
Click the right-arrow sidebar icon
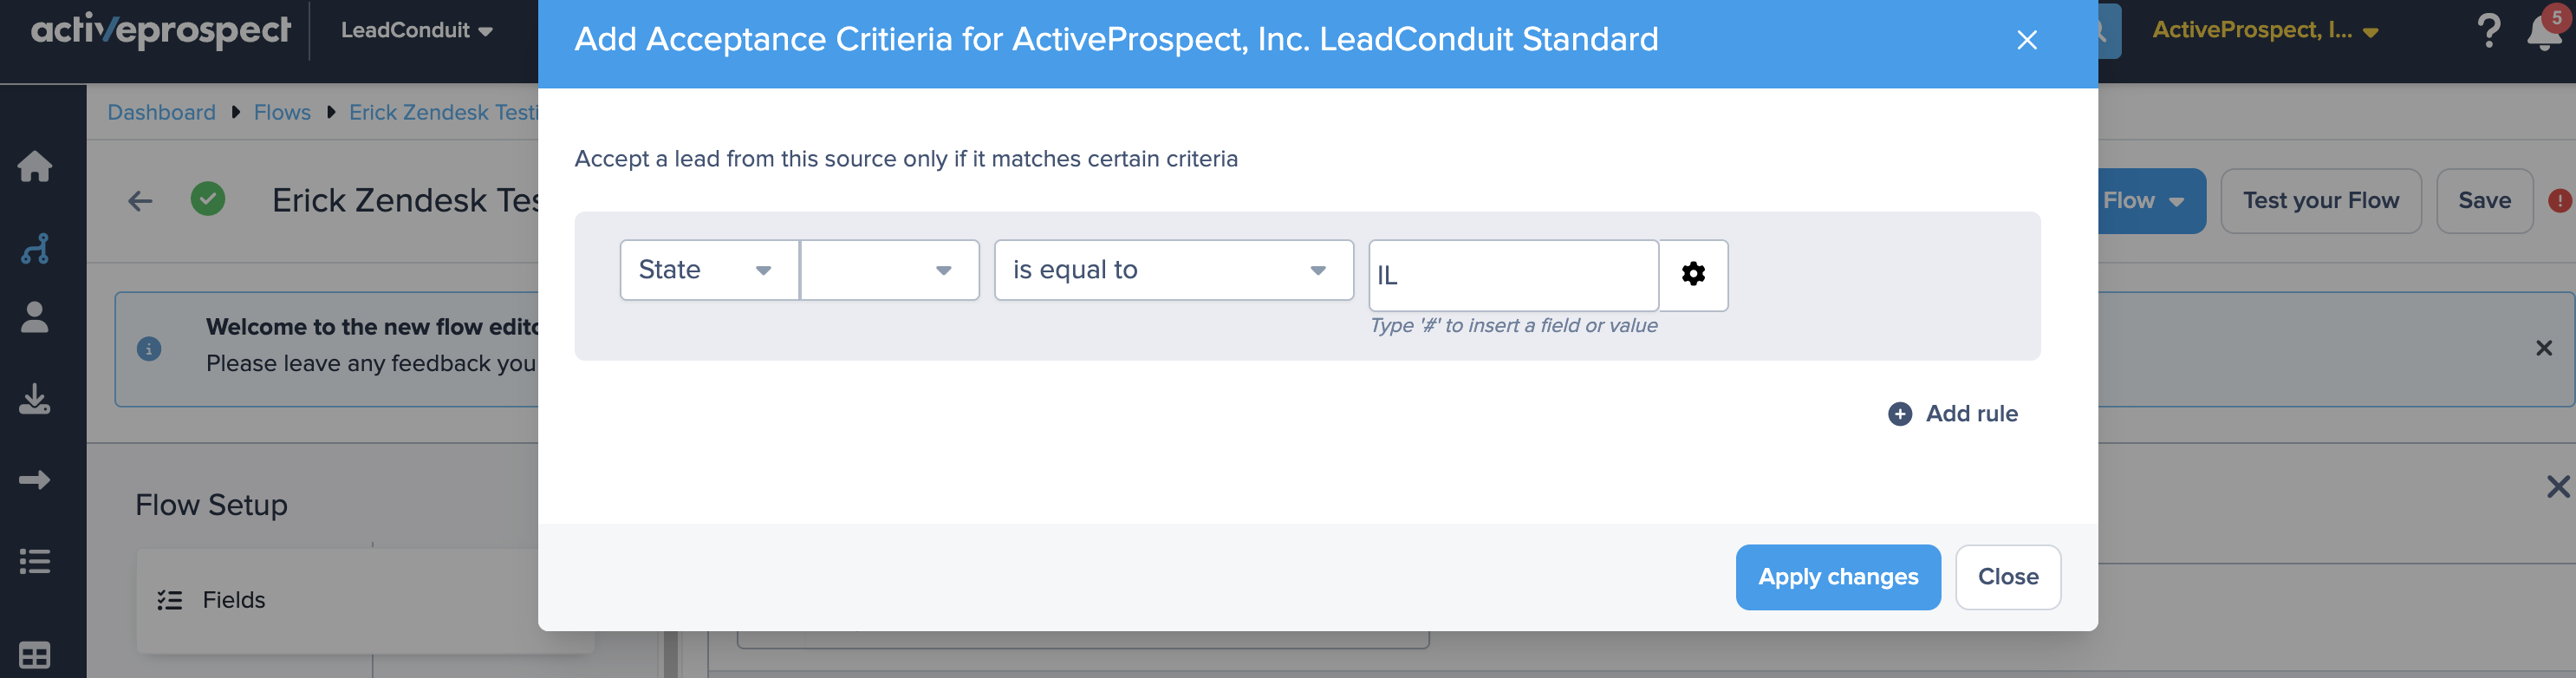pos(35,480)
